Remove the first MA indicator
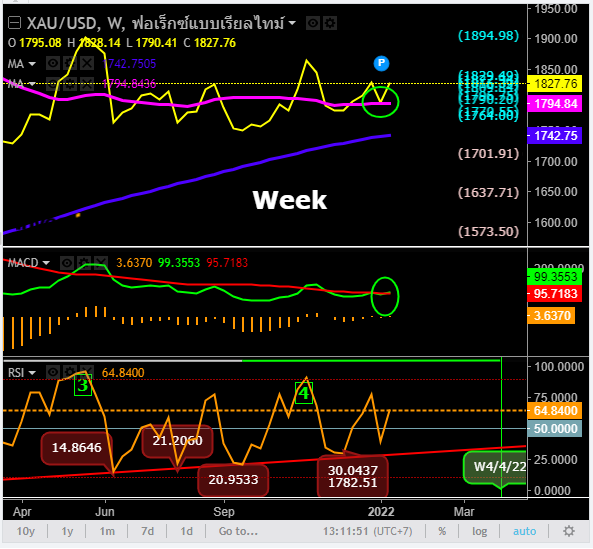The image size is (593, 549). (x=87, y=63)
